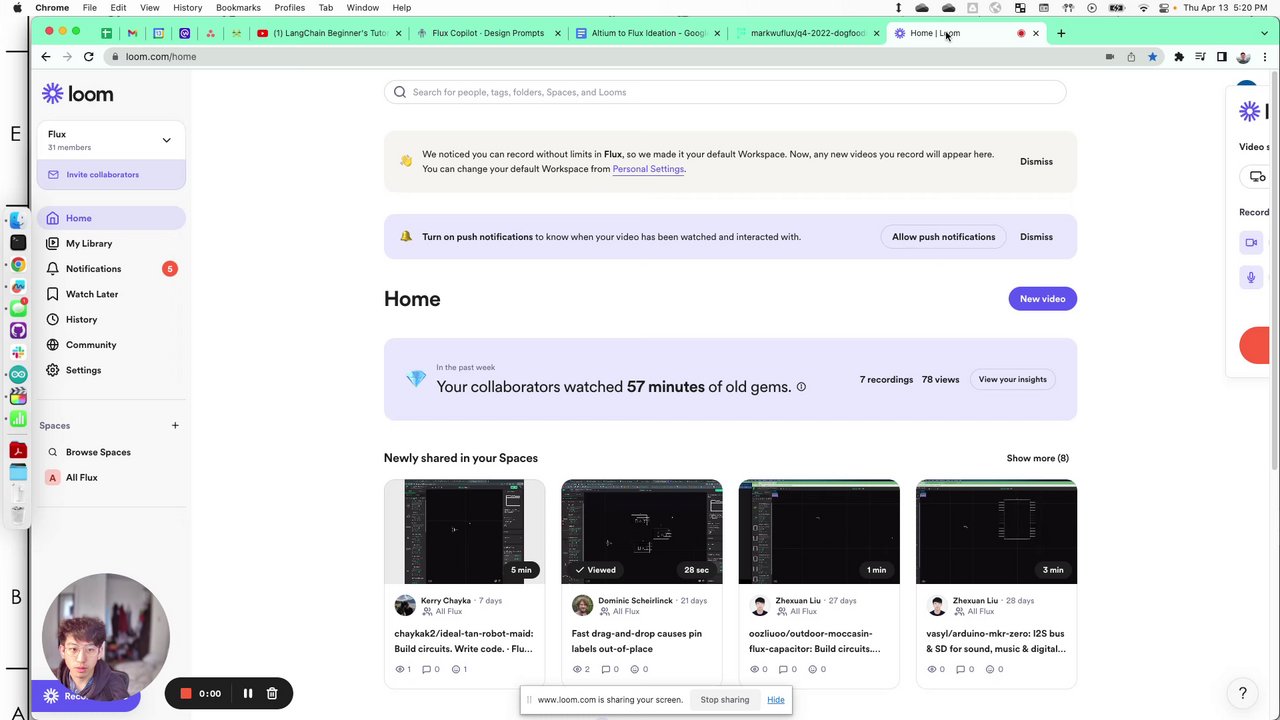This screenshot has height=720, width=1280.
Task: Open the Profiles menu
Action: (x=289, y=8)
